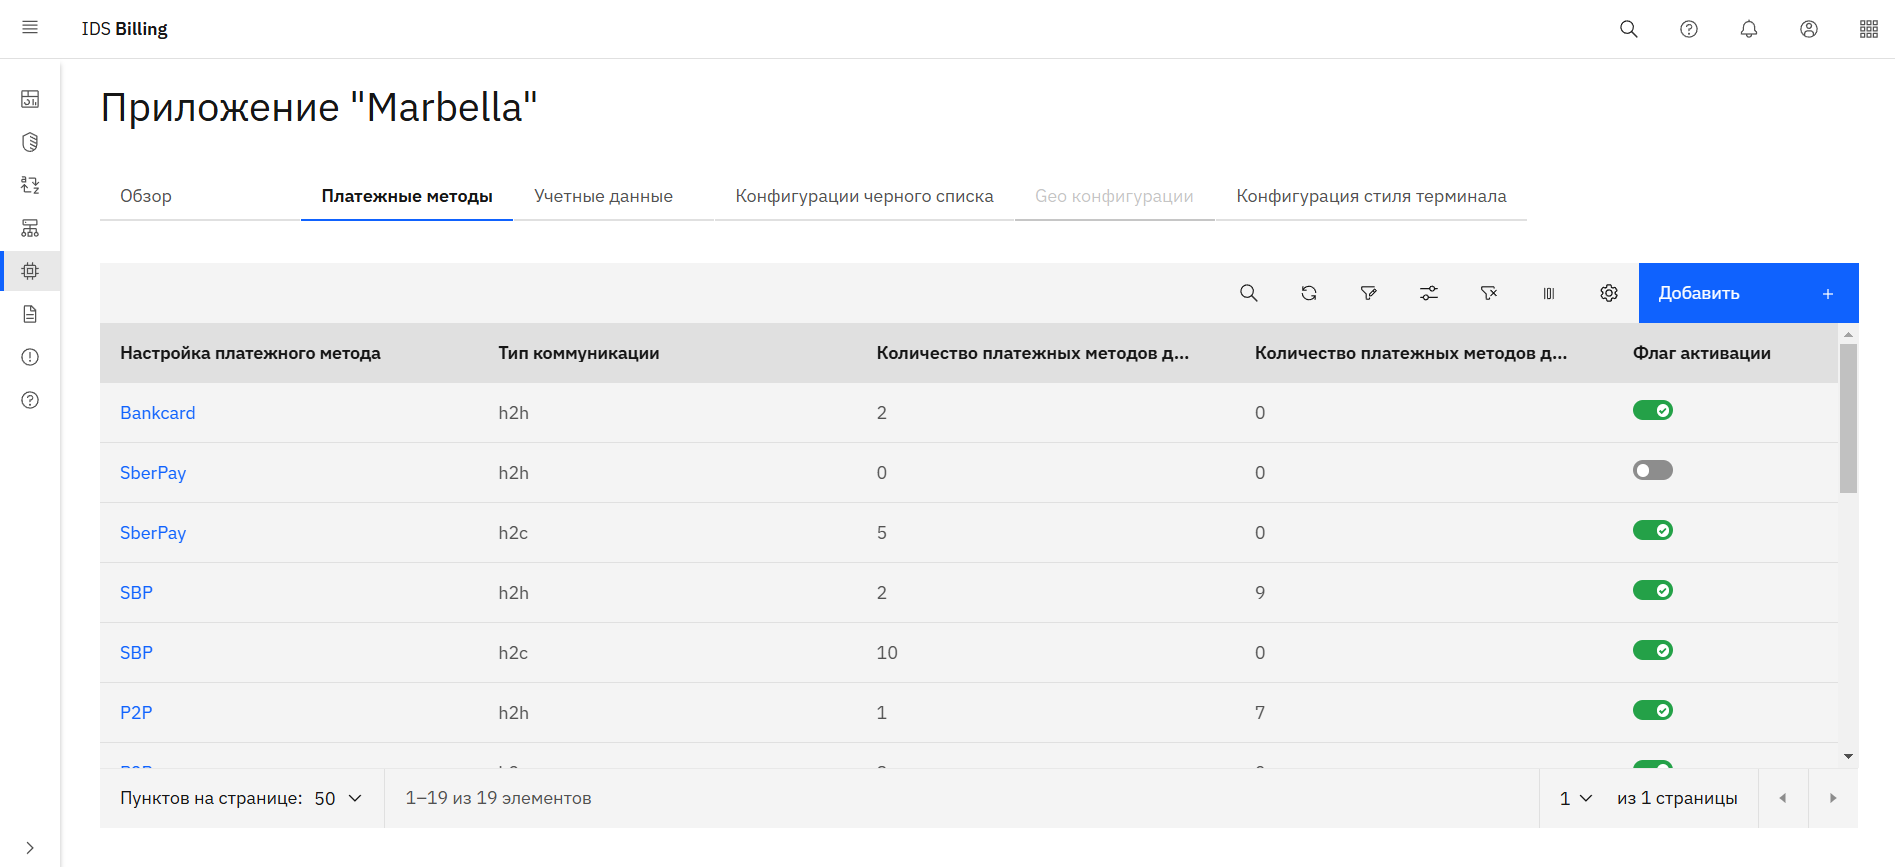Open table settings gear icon
This screenshot has height=867, width=1895.
[x=1608, y=293]
